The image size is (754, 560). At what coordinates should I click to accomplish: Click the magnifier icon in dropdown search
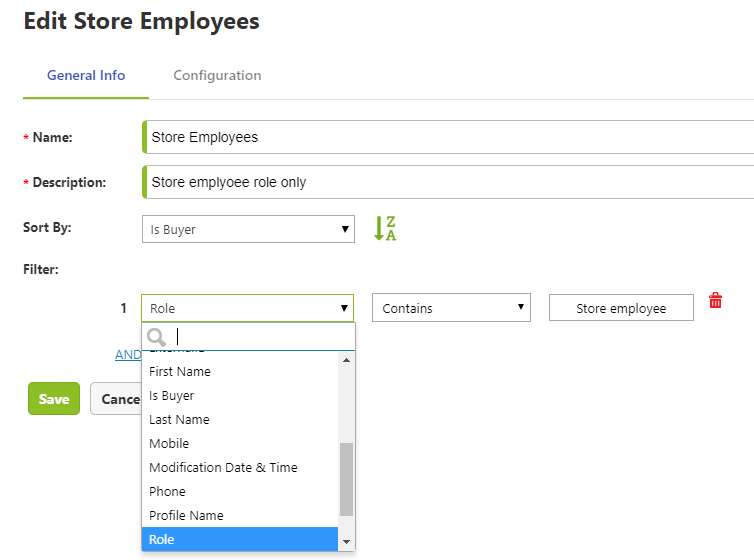[x=156, y=337]
